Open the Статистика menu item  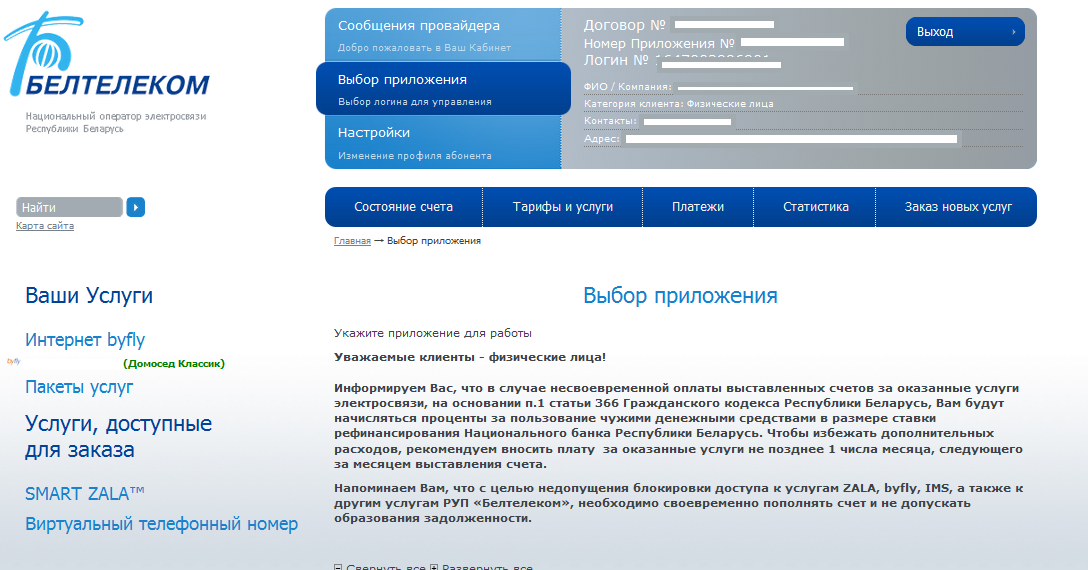[x=815, y=207]
